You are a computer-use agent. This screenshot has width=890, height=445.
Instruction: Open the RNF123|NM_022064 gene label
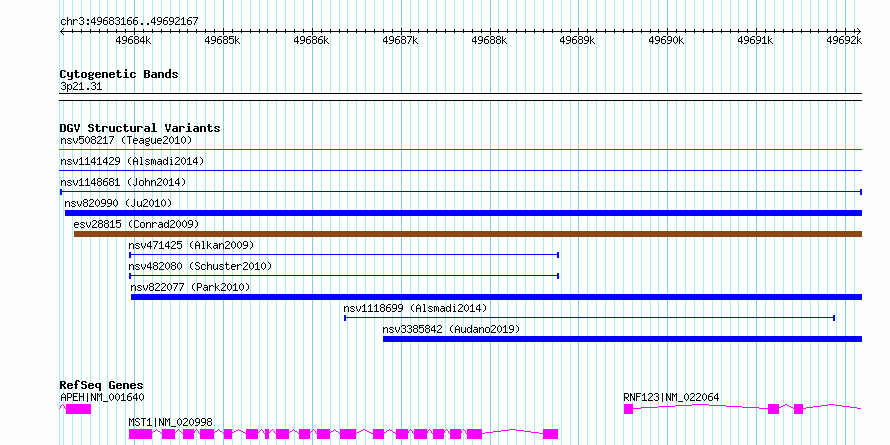[x=671, y=397]
